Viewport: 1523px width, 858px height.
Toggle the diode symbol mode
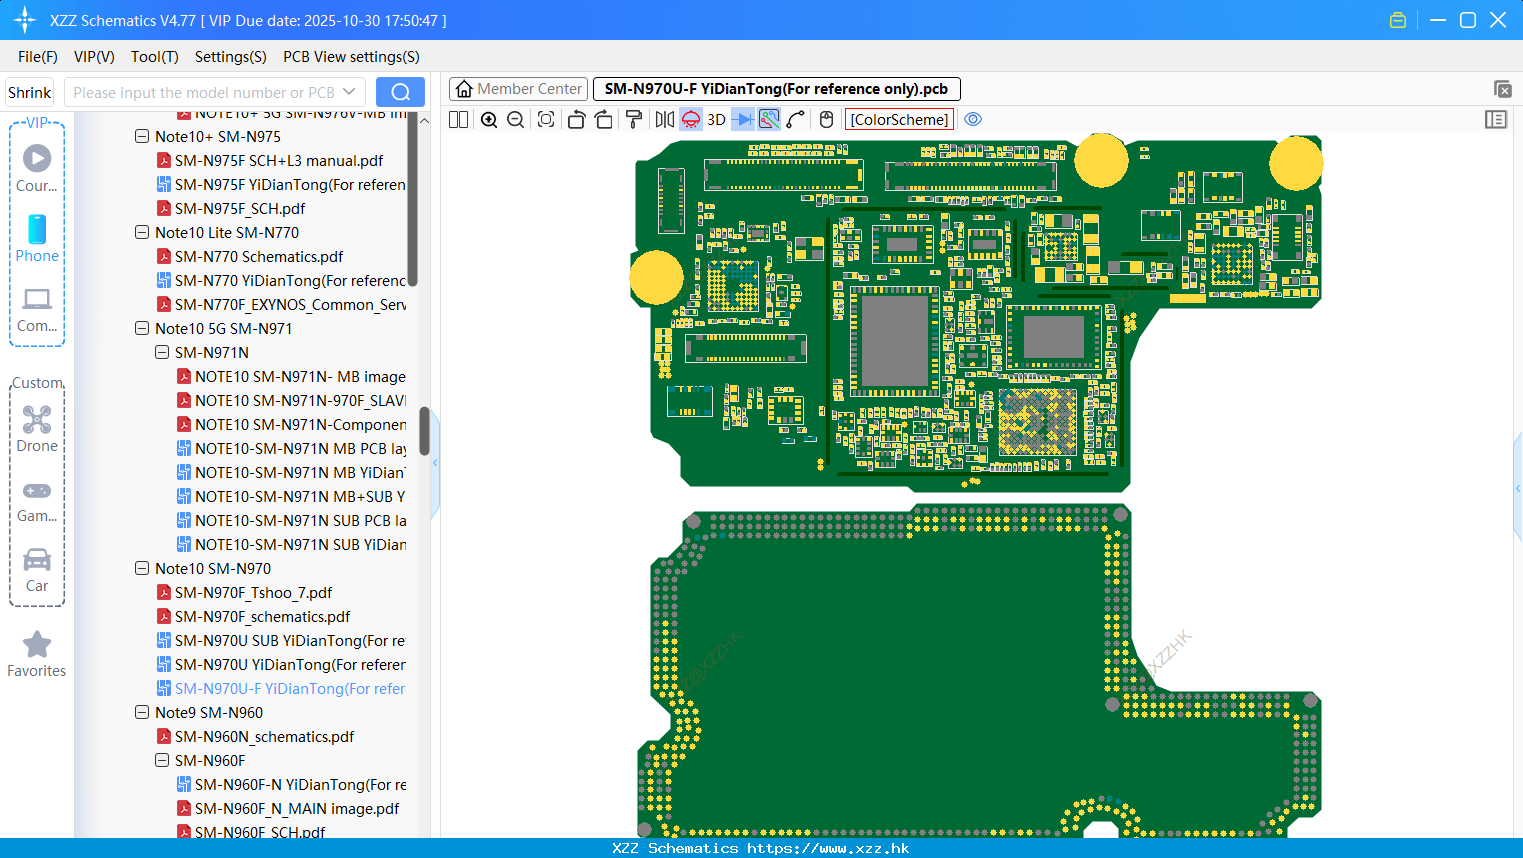point(743,120)
